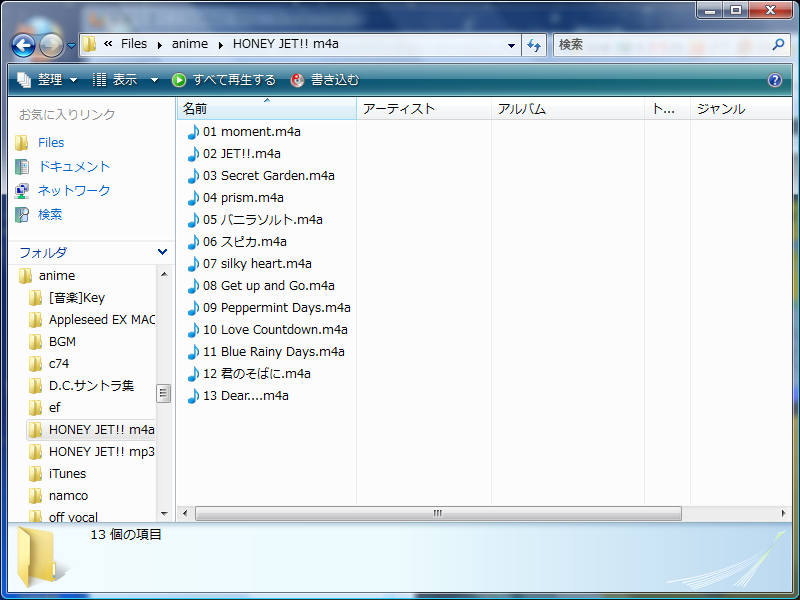The width and height of the screenshot is (800, 600).
Task: Click folder tree scroll down arrow
Action: click(164, 513)
